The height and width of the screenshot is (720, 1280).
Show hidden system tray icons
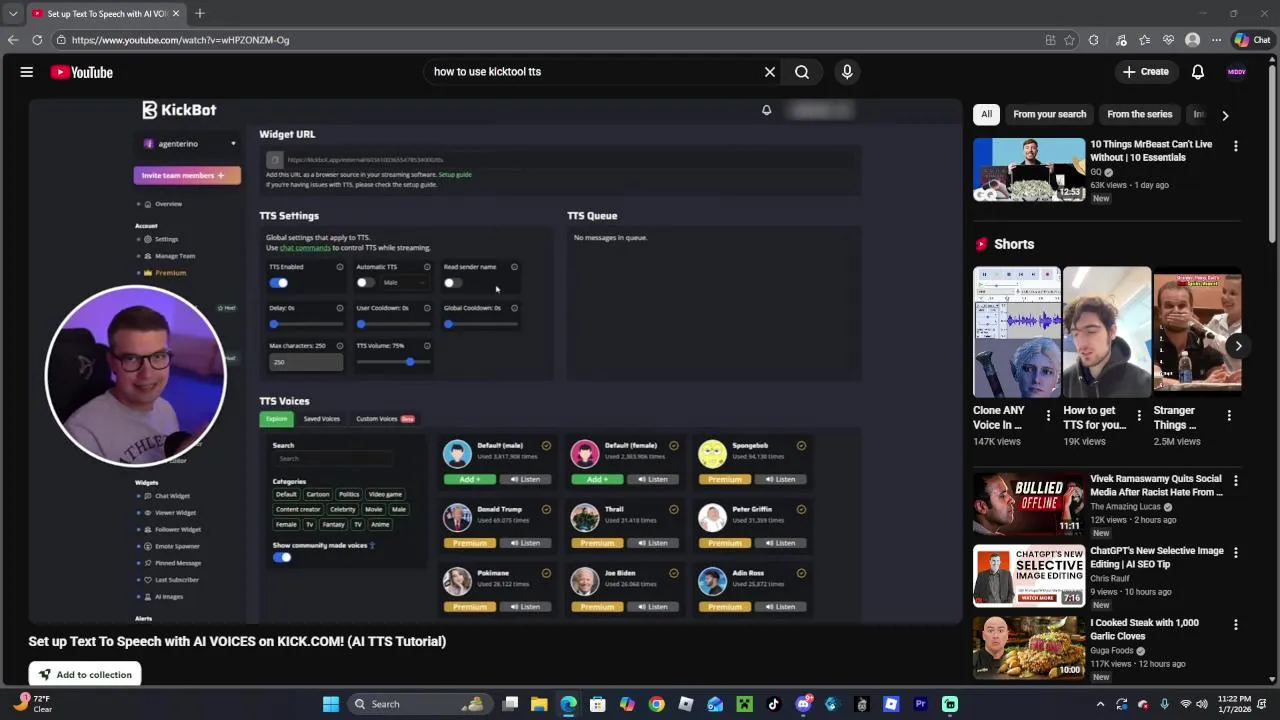tap(1100, 704)
